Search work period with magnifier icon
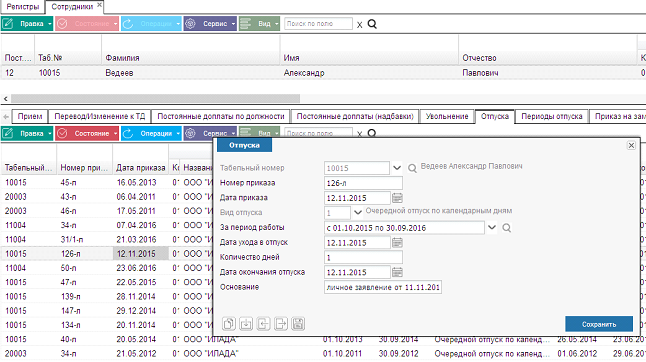 [507, 228]
